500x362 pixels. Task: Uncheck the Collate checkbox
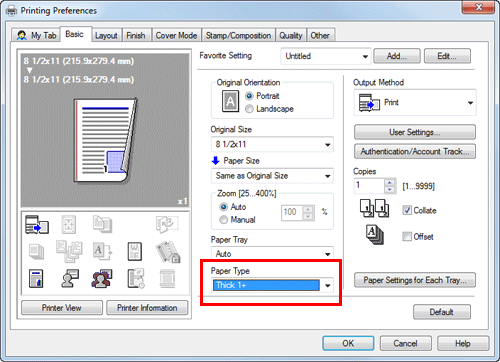407,210
